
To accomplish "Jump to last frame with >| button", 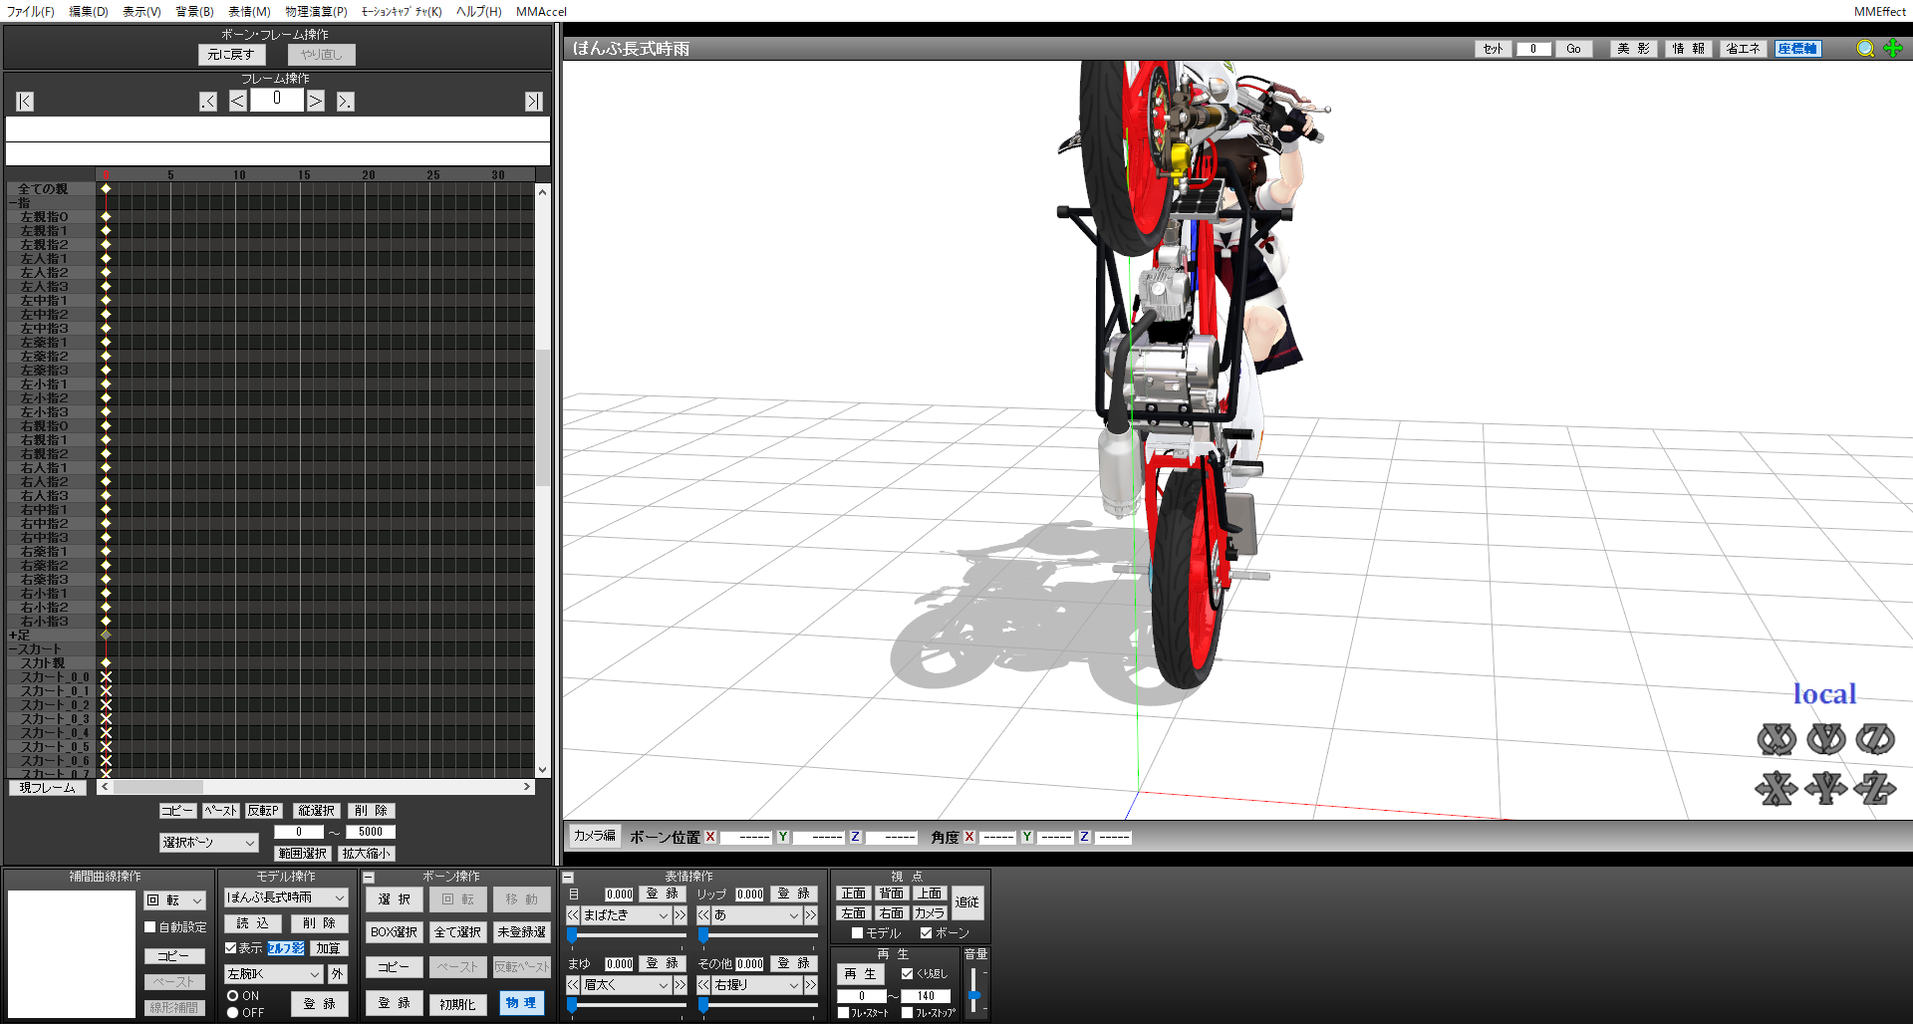I will pos(533,101).
